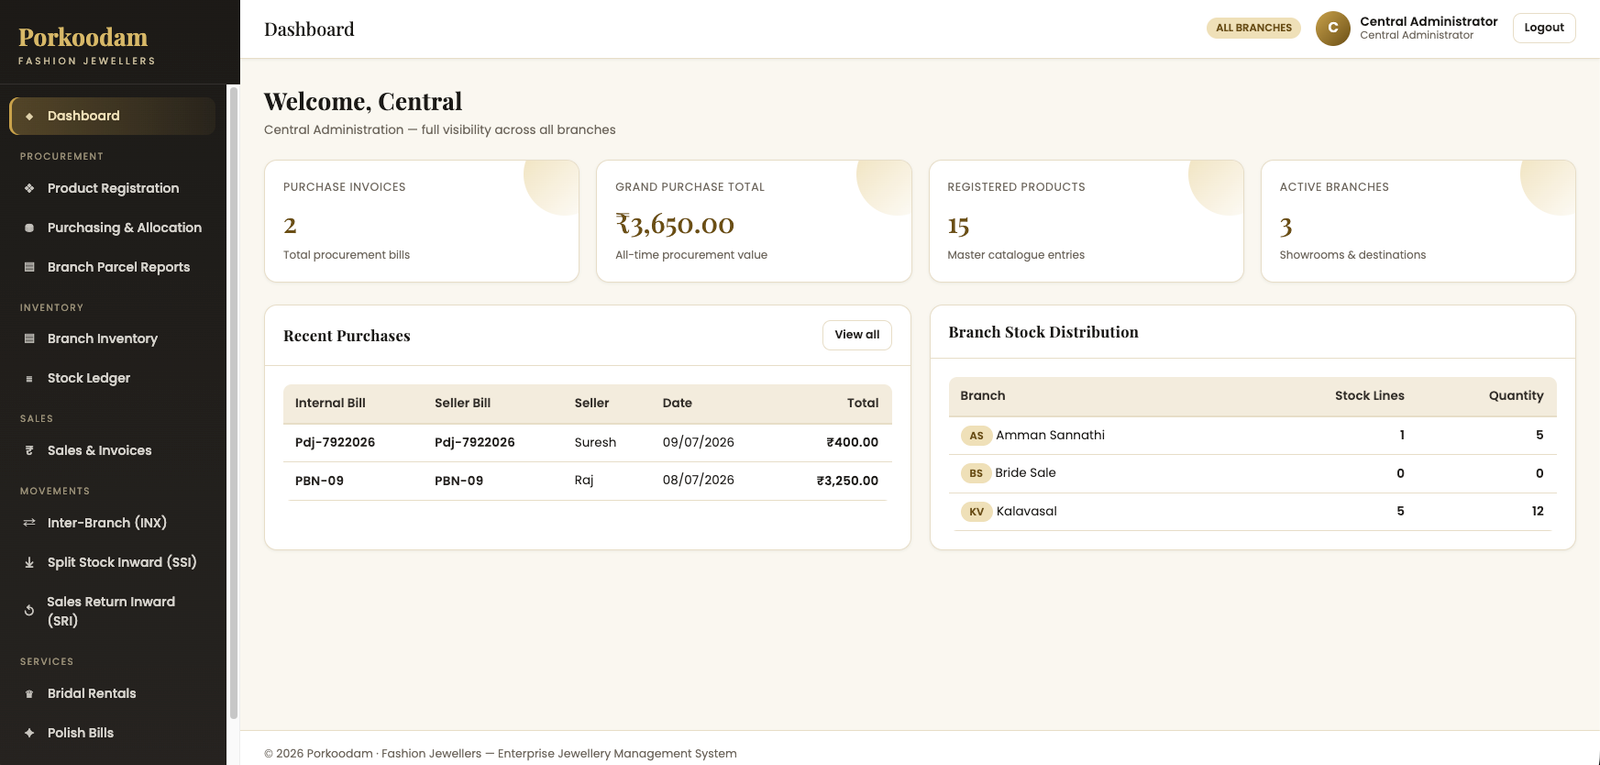This screenshot has height=765, width=1600.
Task: Click the ₹400.00 total
Action: point(852,442)
